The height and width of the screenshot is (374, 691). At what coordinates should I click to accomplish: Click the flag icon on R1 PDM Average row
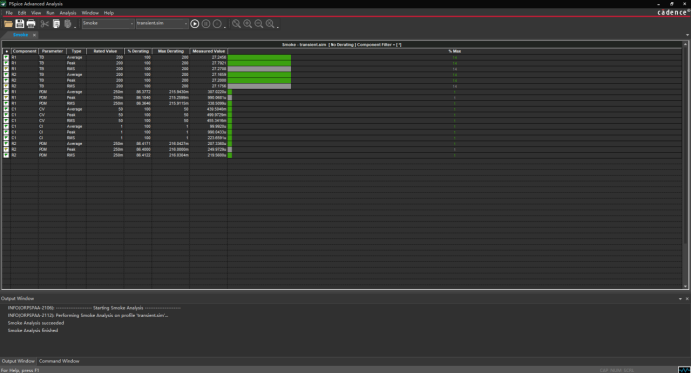pos(6,92)
